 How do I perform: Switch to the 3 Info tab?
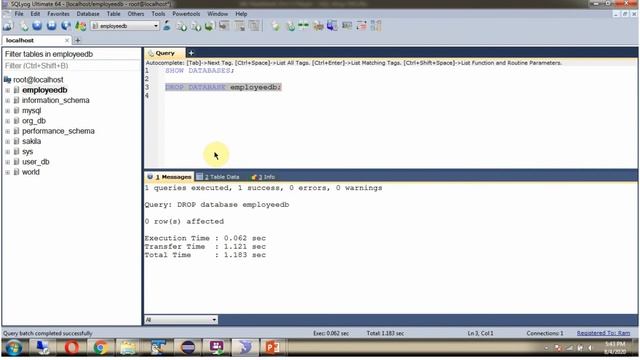[x=263, y=177]
